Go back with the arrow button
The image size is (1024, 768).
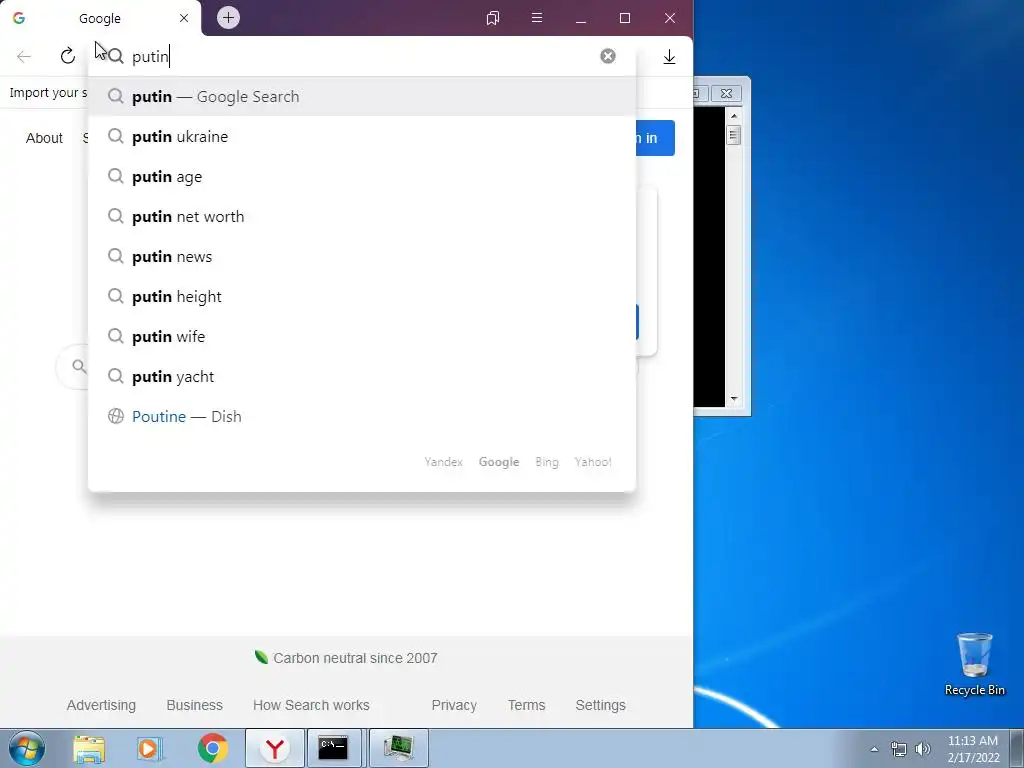[24, 57]
